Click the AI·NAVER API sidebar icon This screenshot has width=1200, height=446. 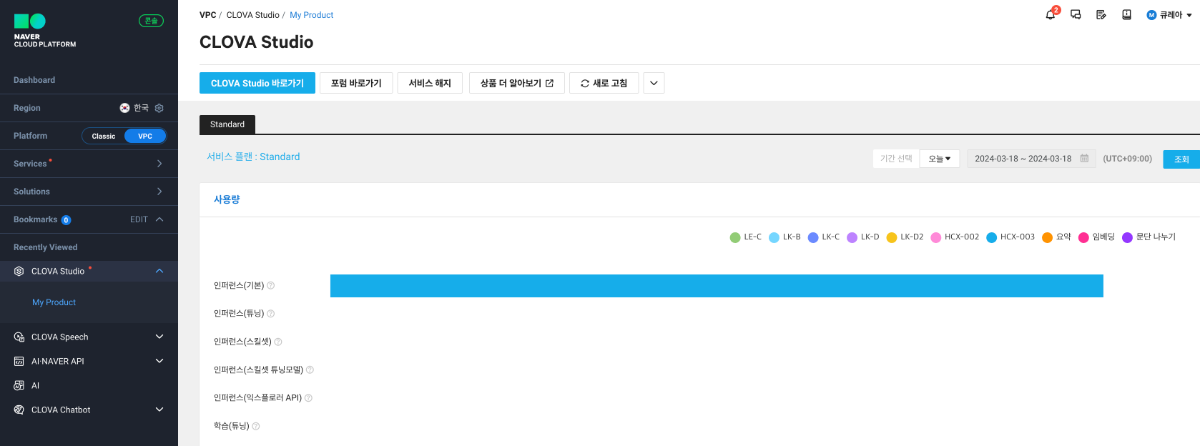tap(19, 361)
